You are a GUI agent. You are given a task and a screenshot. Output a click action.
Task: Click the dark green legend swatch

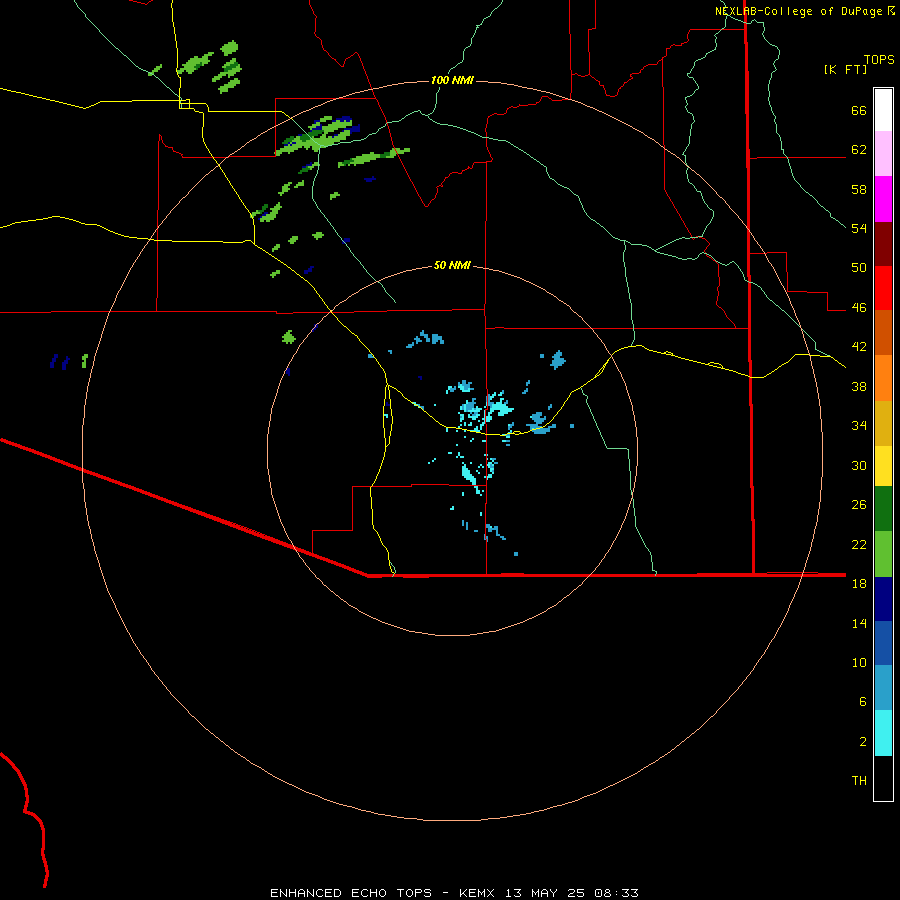pos(883,509)
